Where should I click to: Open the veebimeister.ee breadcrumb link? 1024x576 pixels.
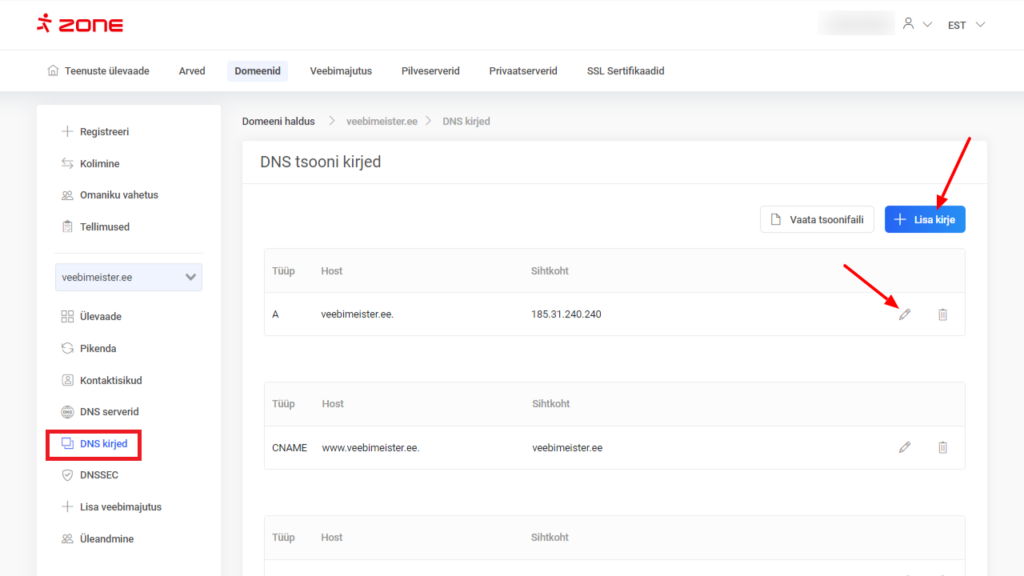pyautogui.click(x=381, y=121)
